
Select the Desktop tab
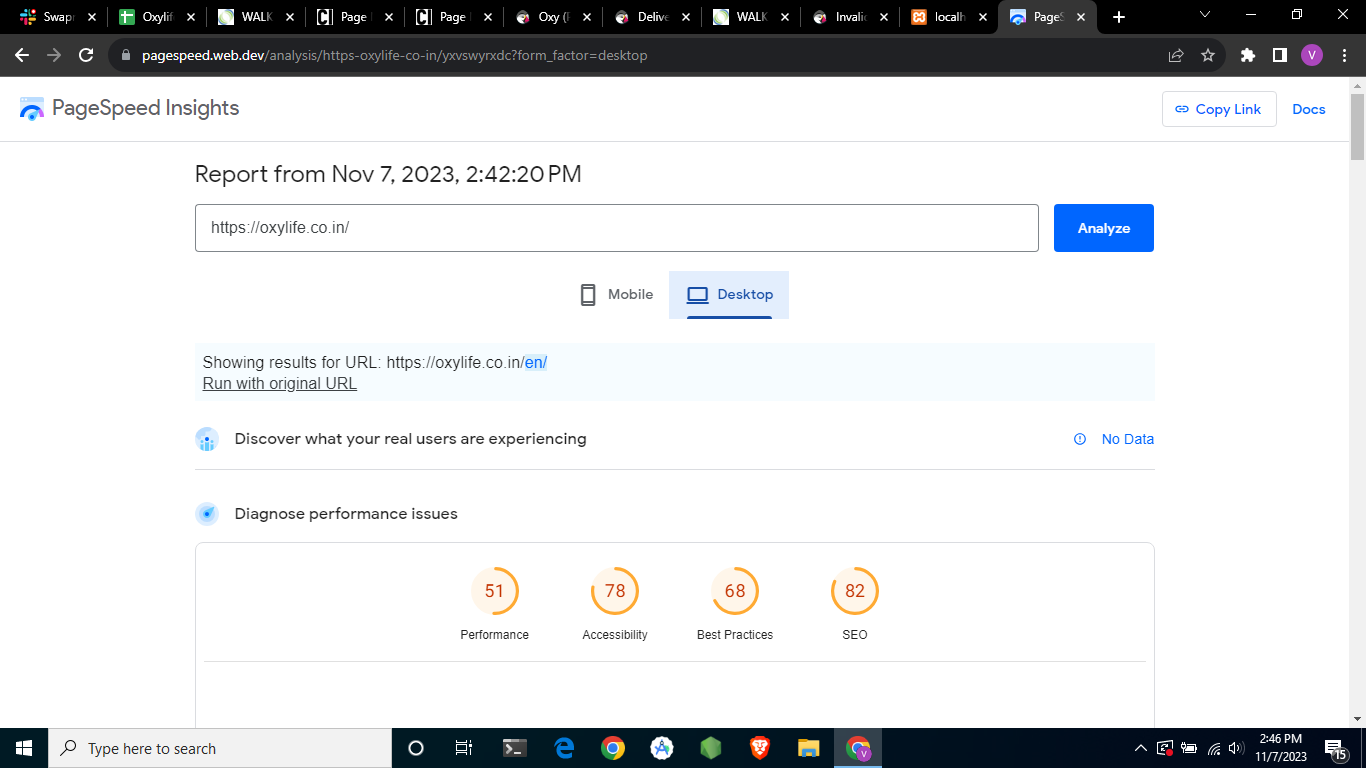pyautogui.click(x=729, y=295)
